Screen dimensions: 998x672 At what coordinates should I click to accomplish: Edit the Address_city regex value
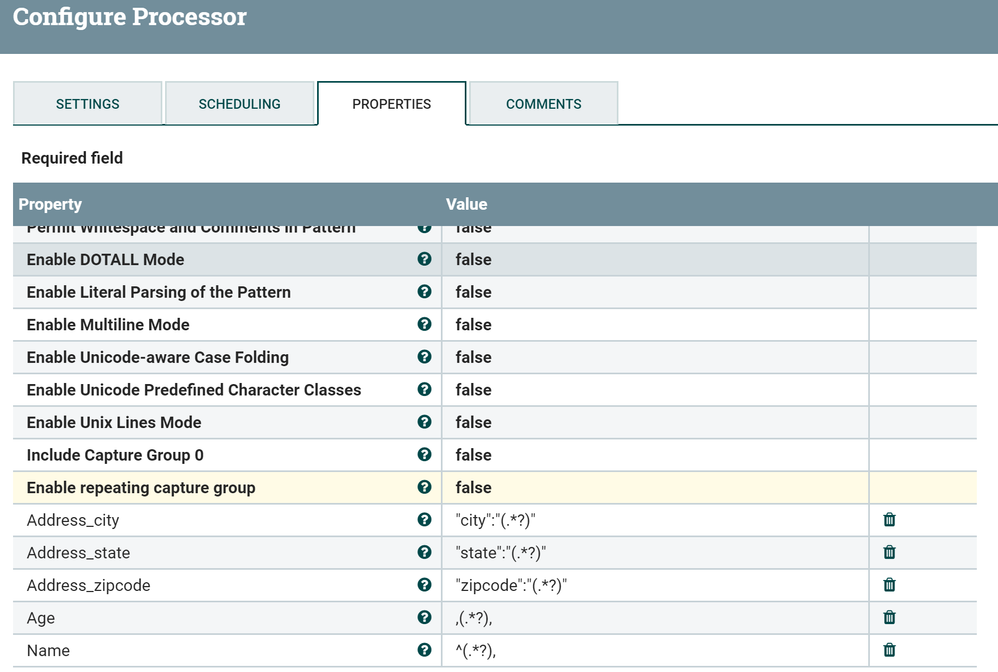502,521
